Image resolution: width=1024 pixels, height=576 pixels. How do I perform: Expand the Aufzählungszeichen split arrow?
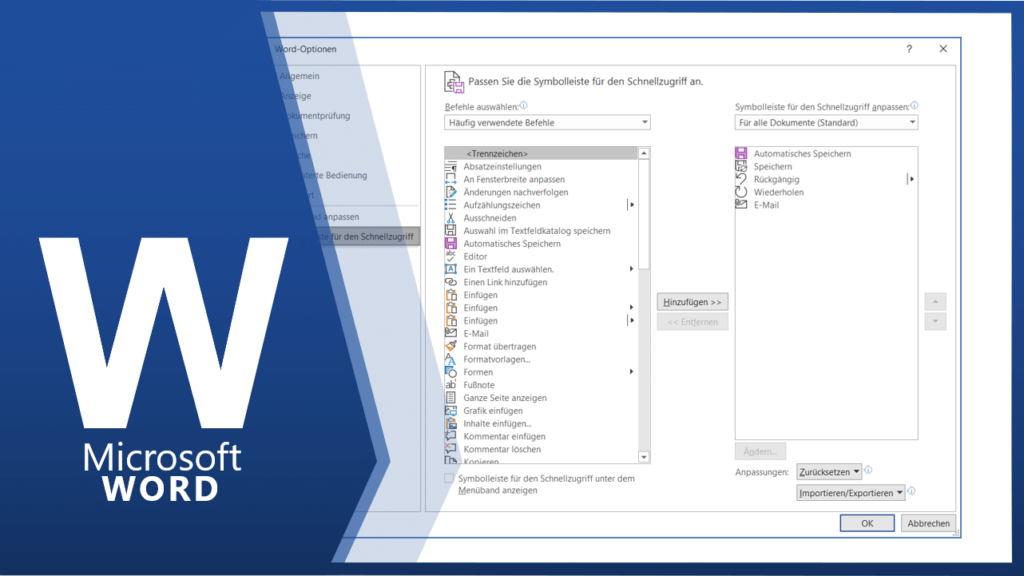click(x=632, y=205)
